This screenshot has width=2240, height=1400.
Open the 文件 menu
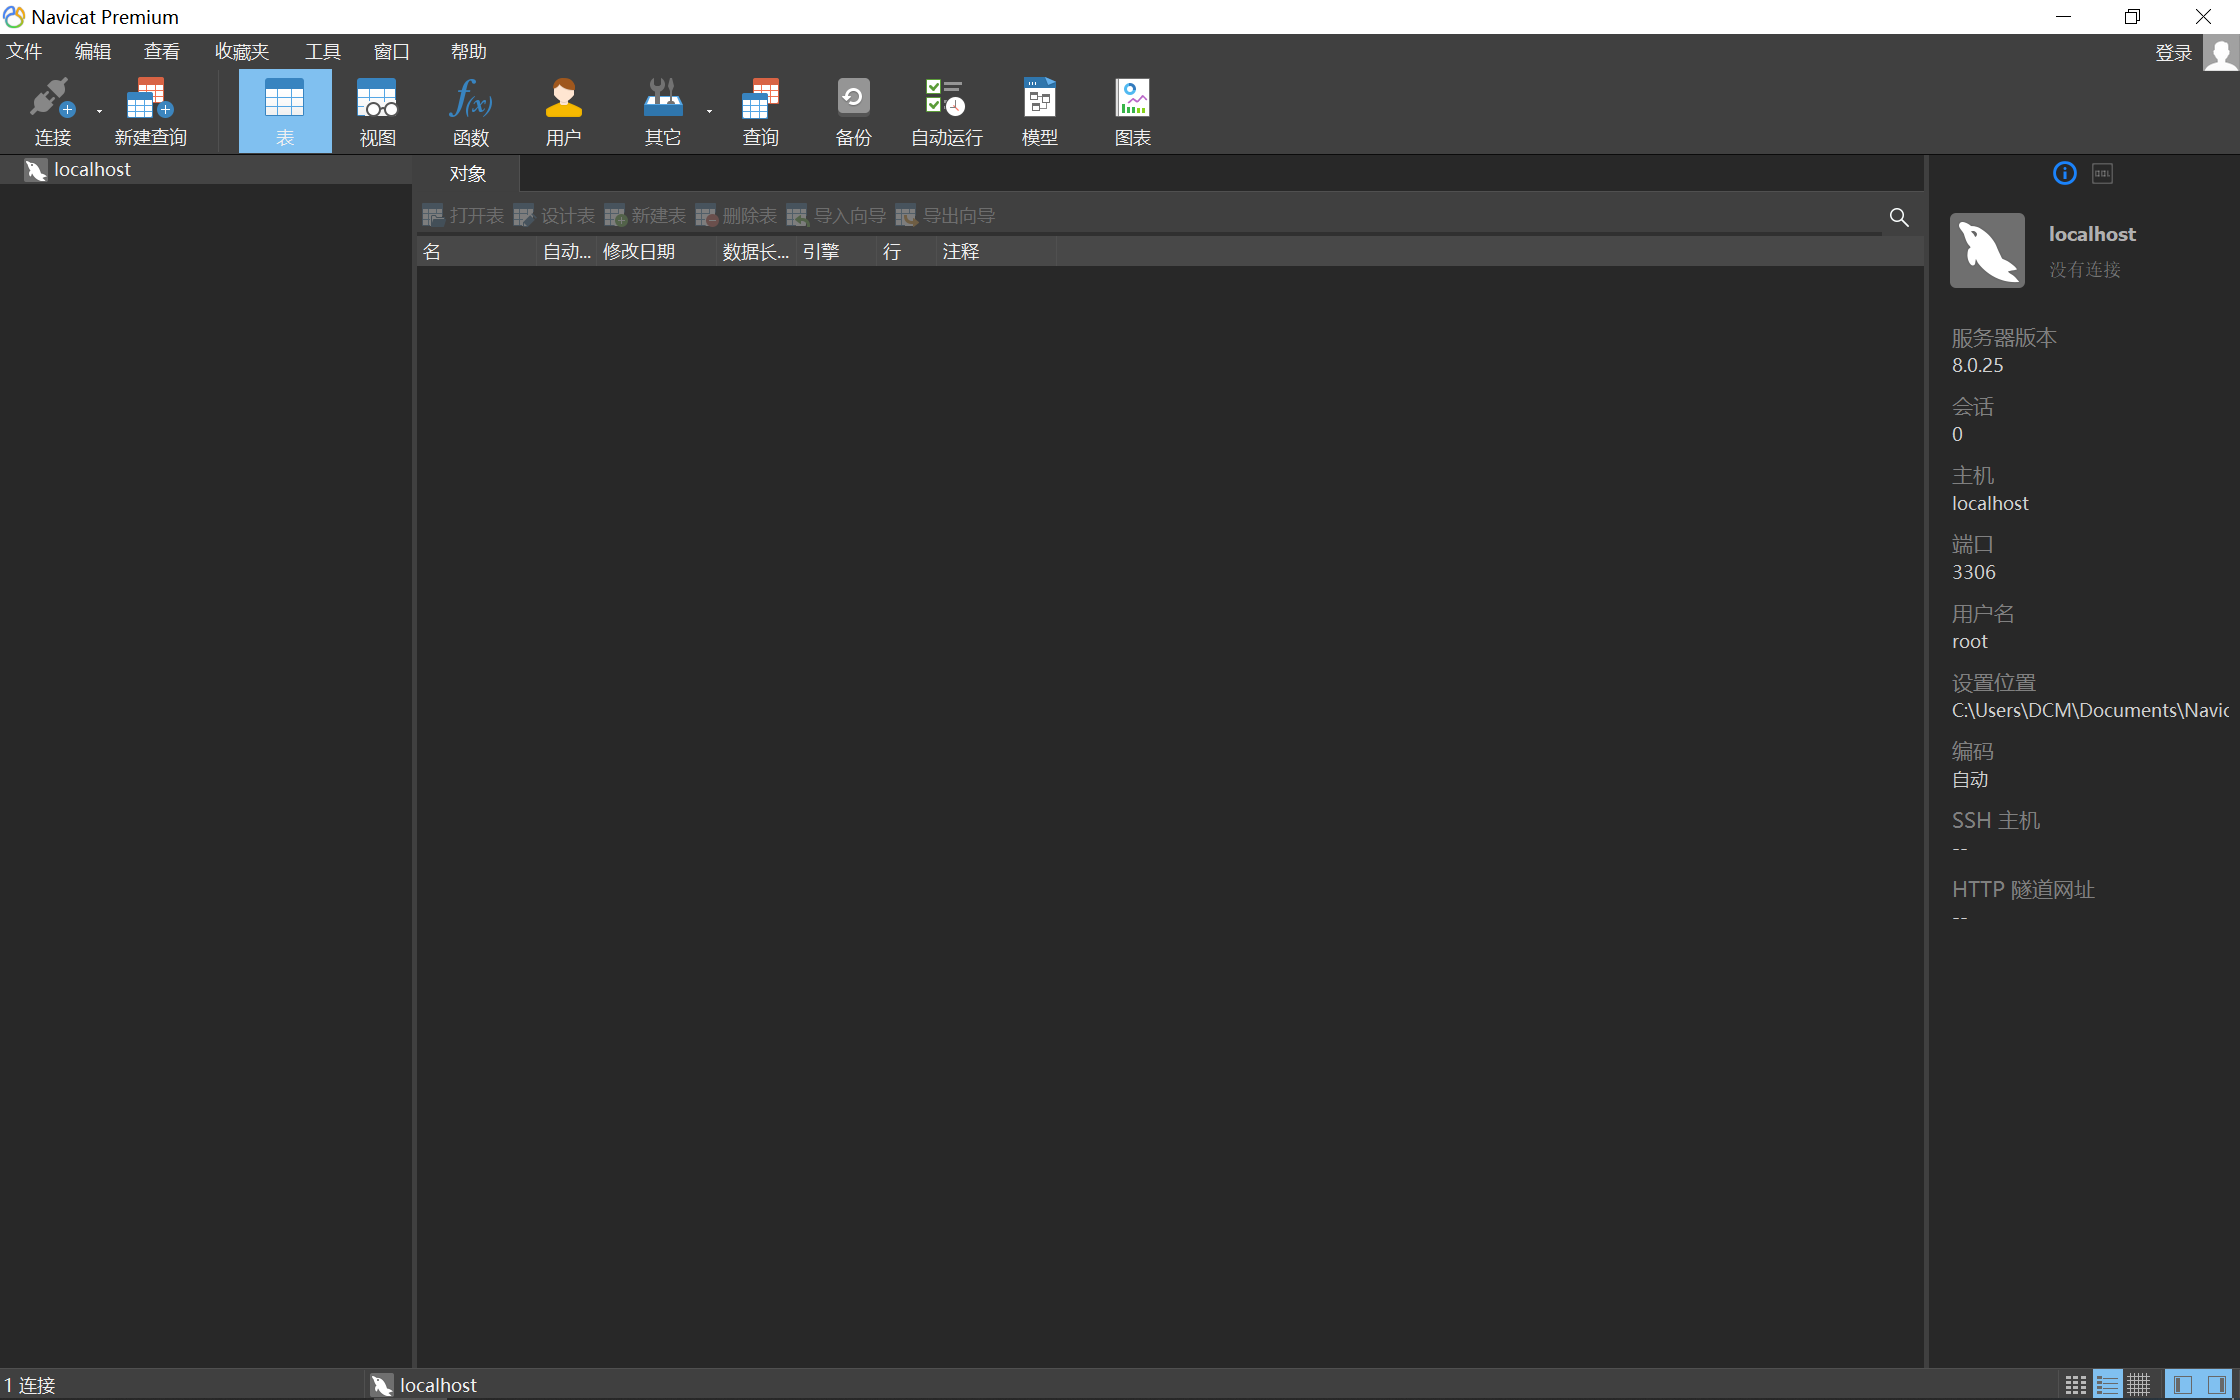(x=24, y=51)
